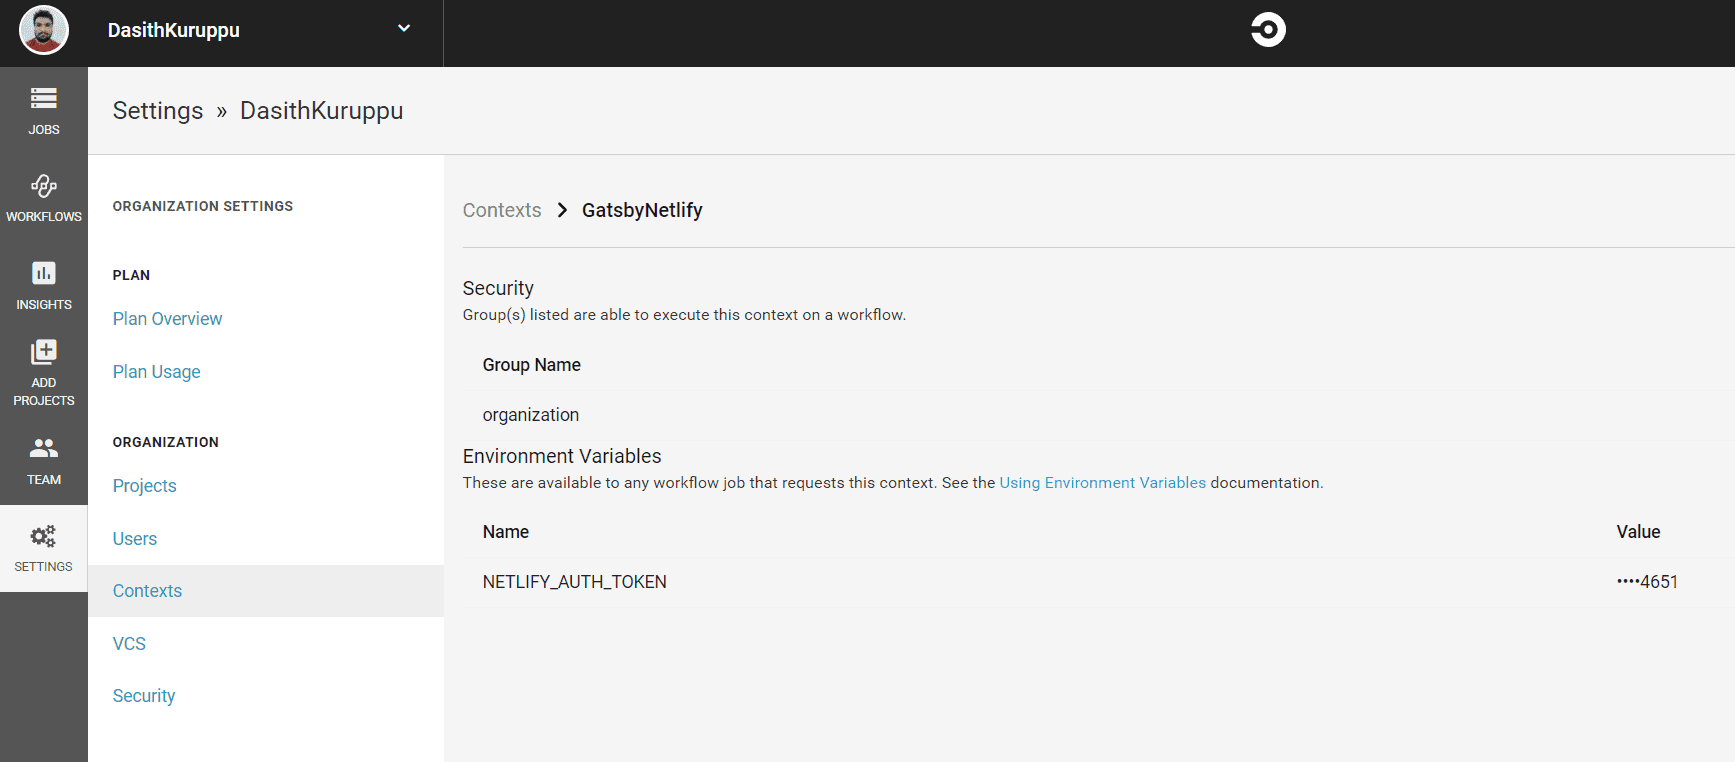Go to Projects settings
The image size is (1735, 762).
tap(144, 486)
